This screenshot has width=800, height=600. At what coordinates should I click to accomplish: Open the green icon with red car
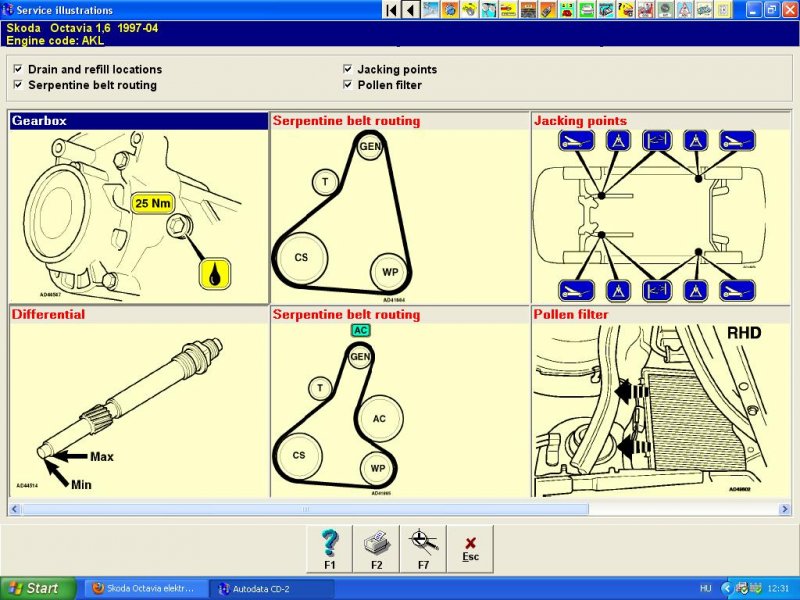567,10
